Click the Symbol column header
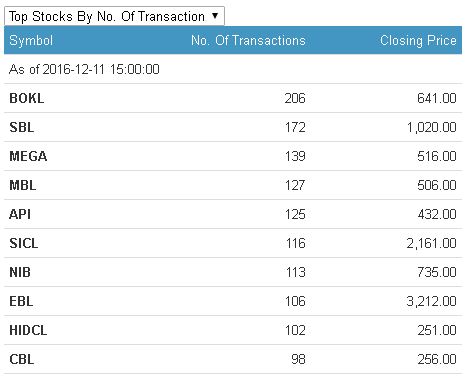 coord(31,40)
